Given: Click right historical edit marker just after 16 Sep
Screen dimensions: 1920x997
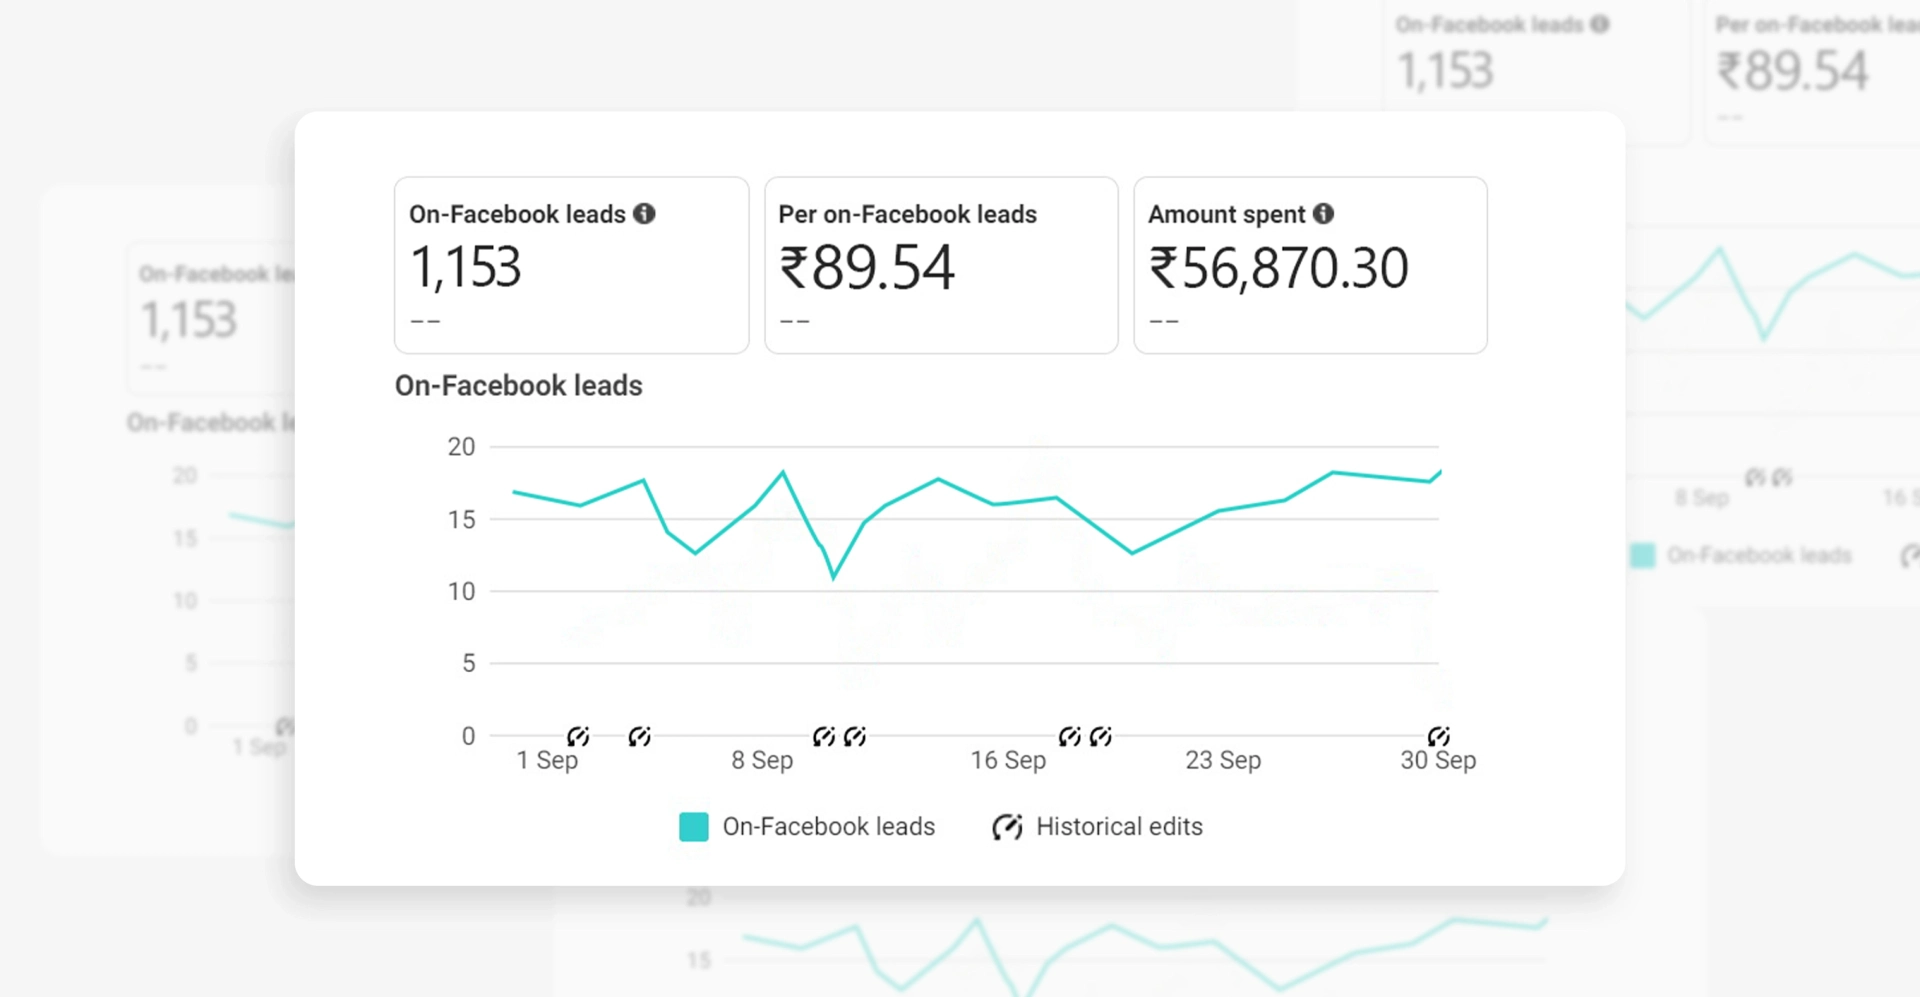Looking at the screenshot, I should pyautogui.click(x=1101, y=737).
